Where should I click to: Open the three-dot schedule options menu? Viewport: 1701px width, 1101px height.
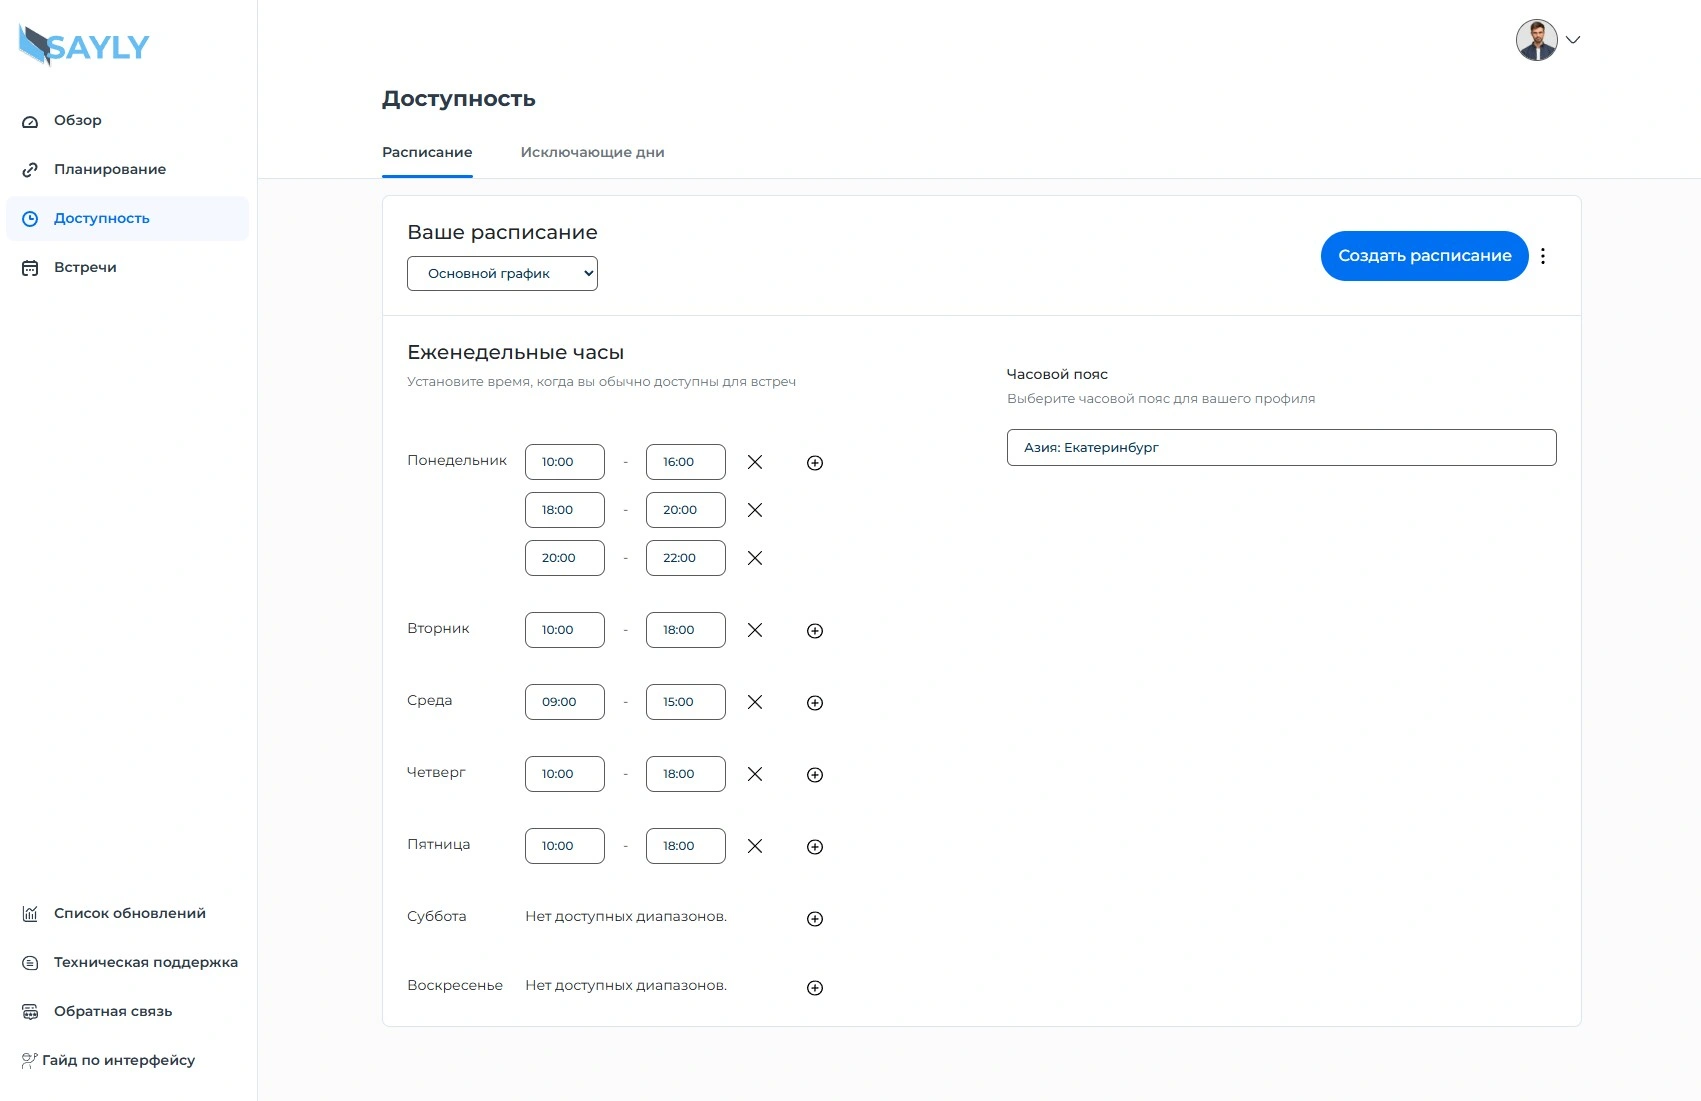(1543, 256)
